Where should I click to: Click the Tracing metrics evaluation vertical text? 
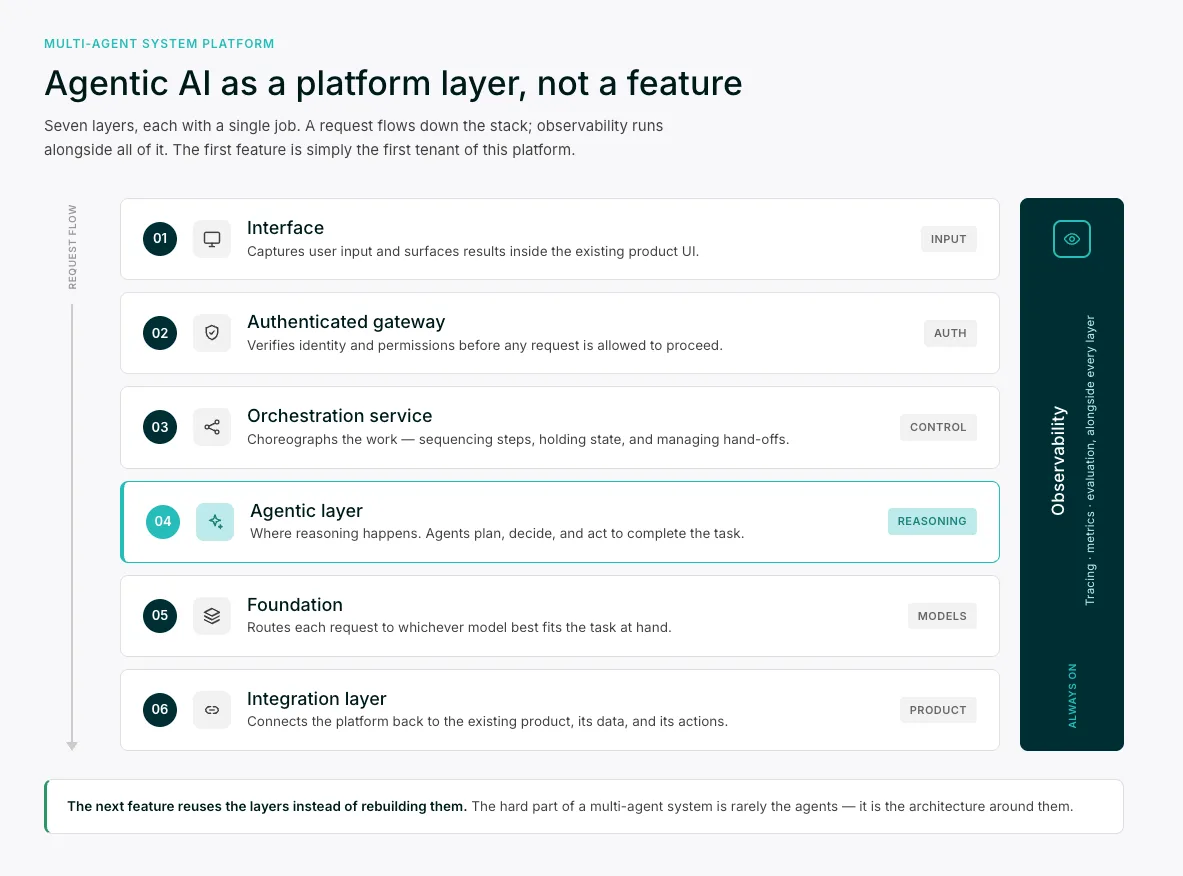coord(1090,460)
